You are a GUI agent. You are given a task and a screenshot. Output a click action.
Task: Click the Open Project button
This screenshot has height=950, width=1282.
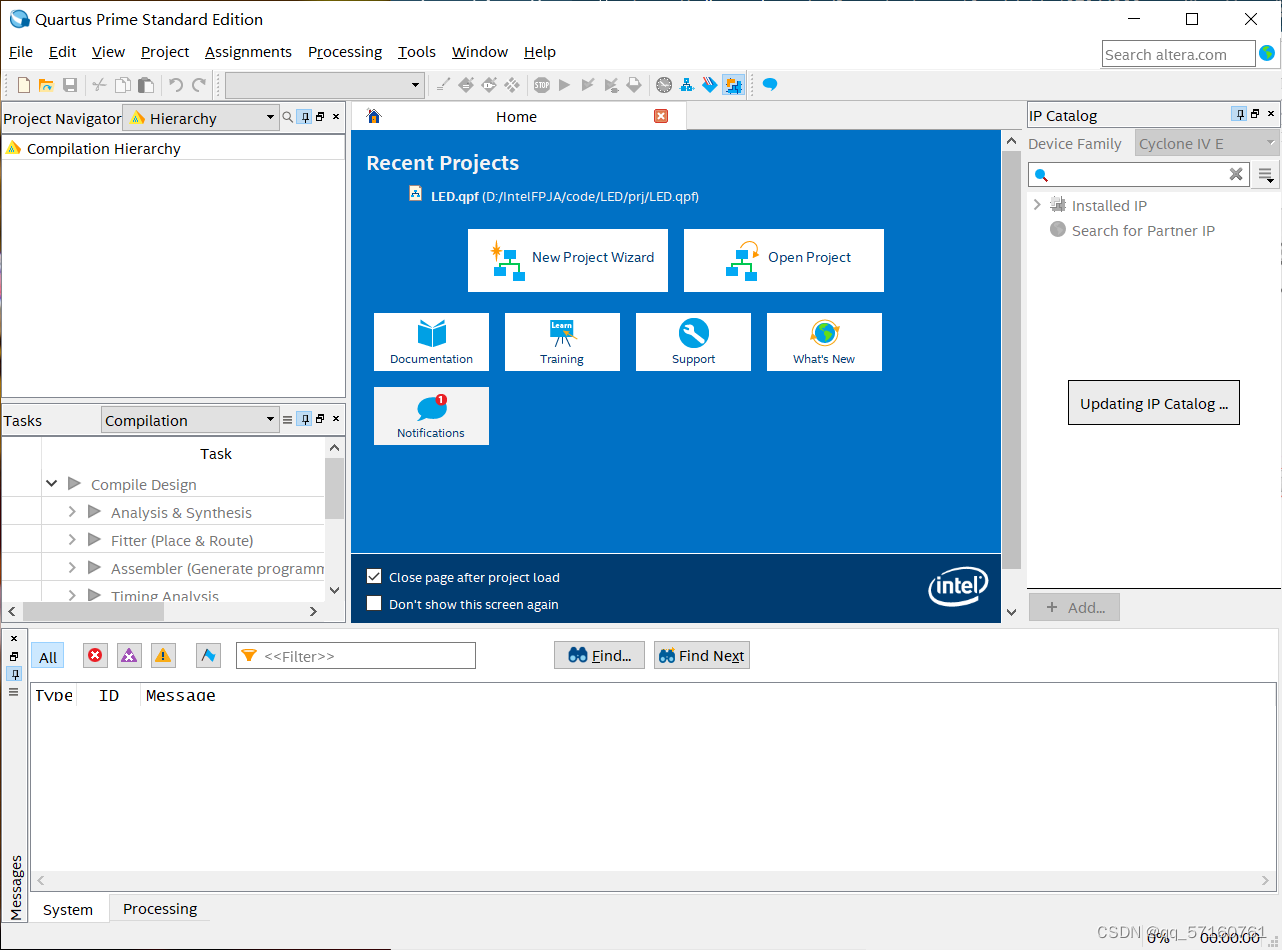coord(784,260)
